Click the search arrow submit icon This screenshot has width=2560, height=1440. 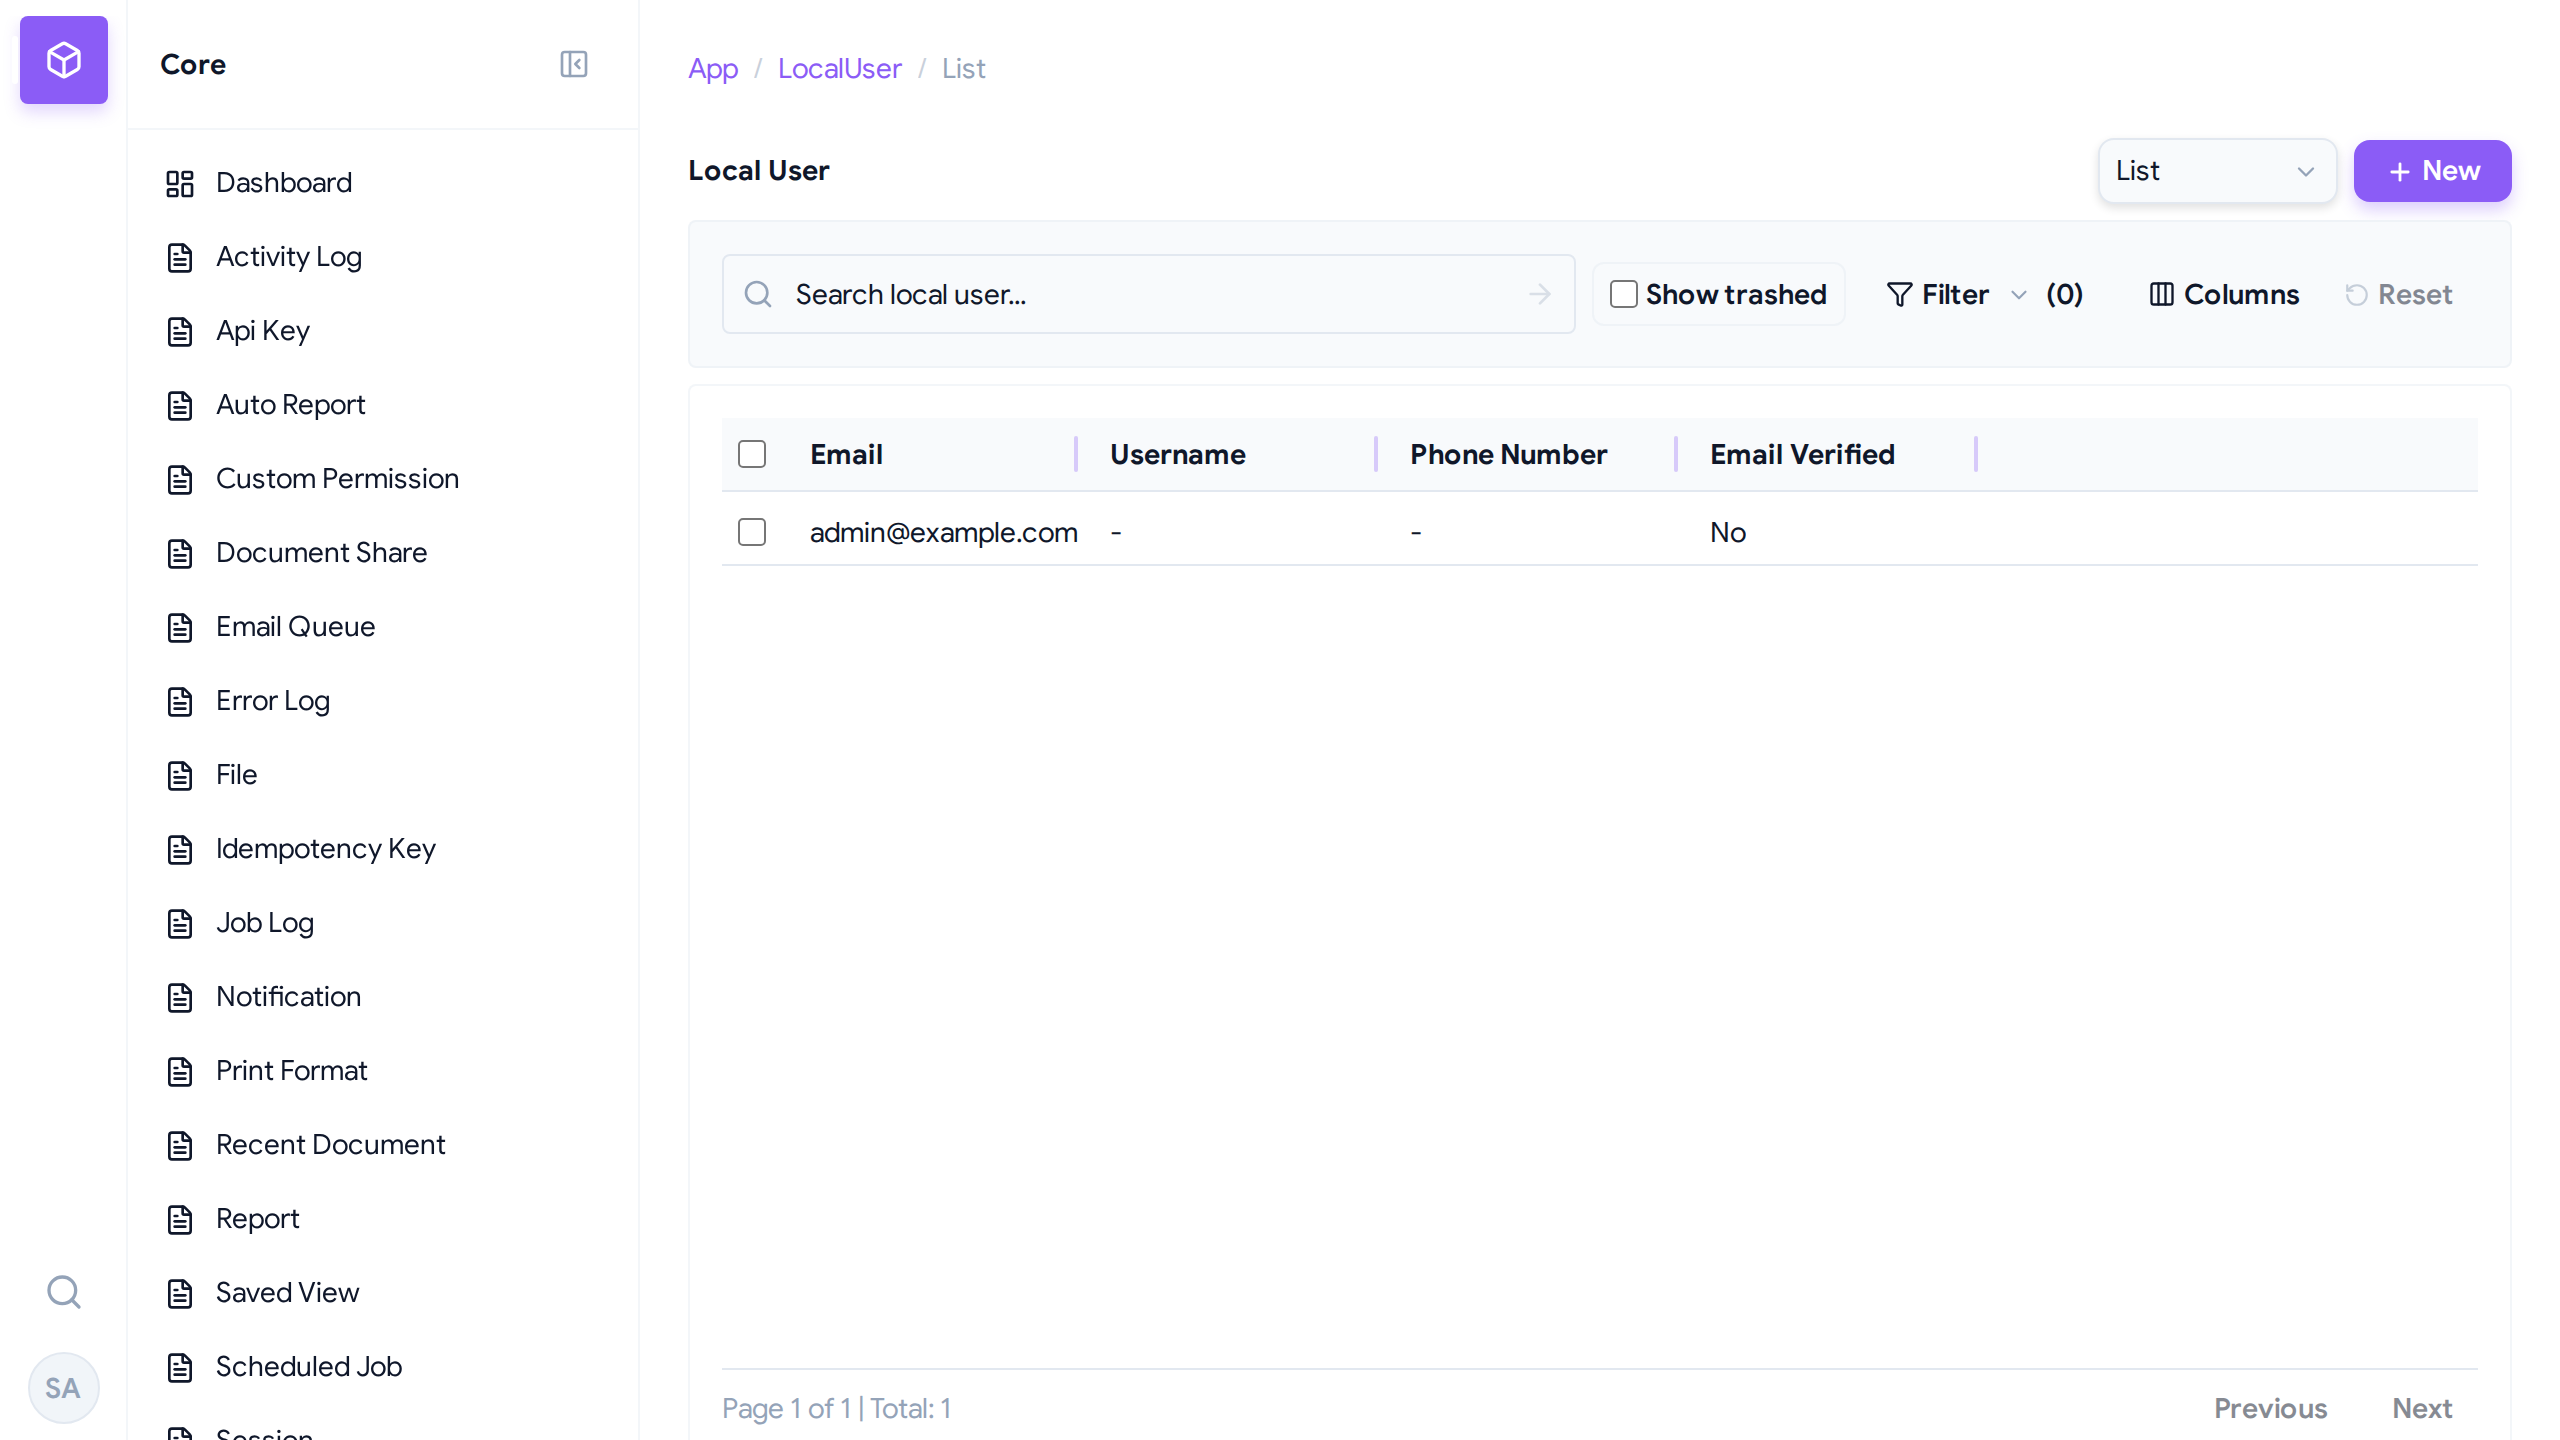click(x=1540, y=294)
